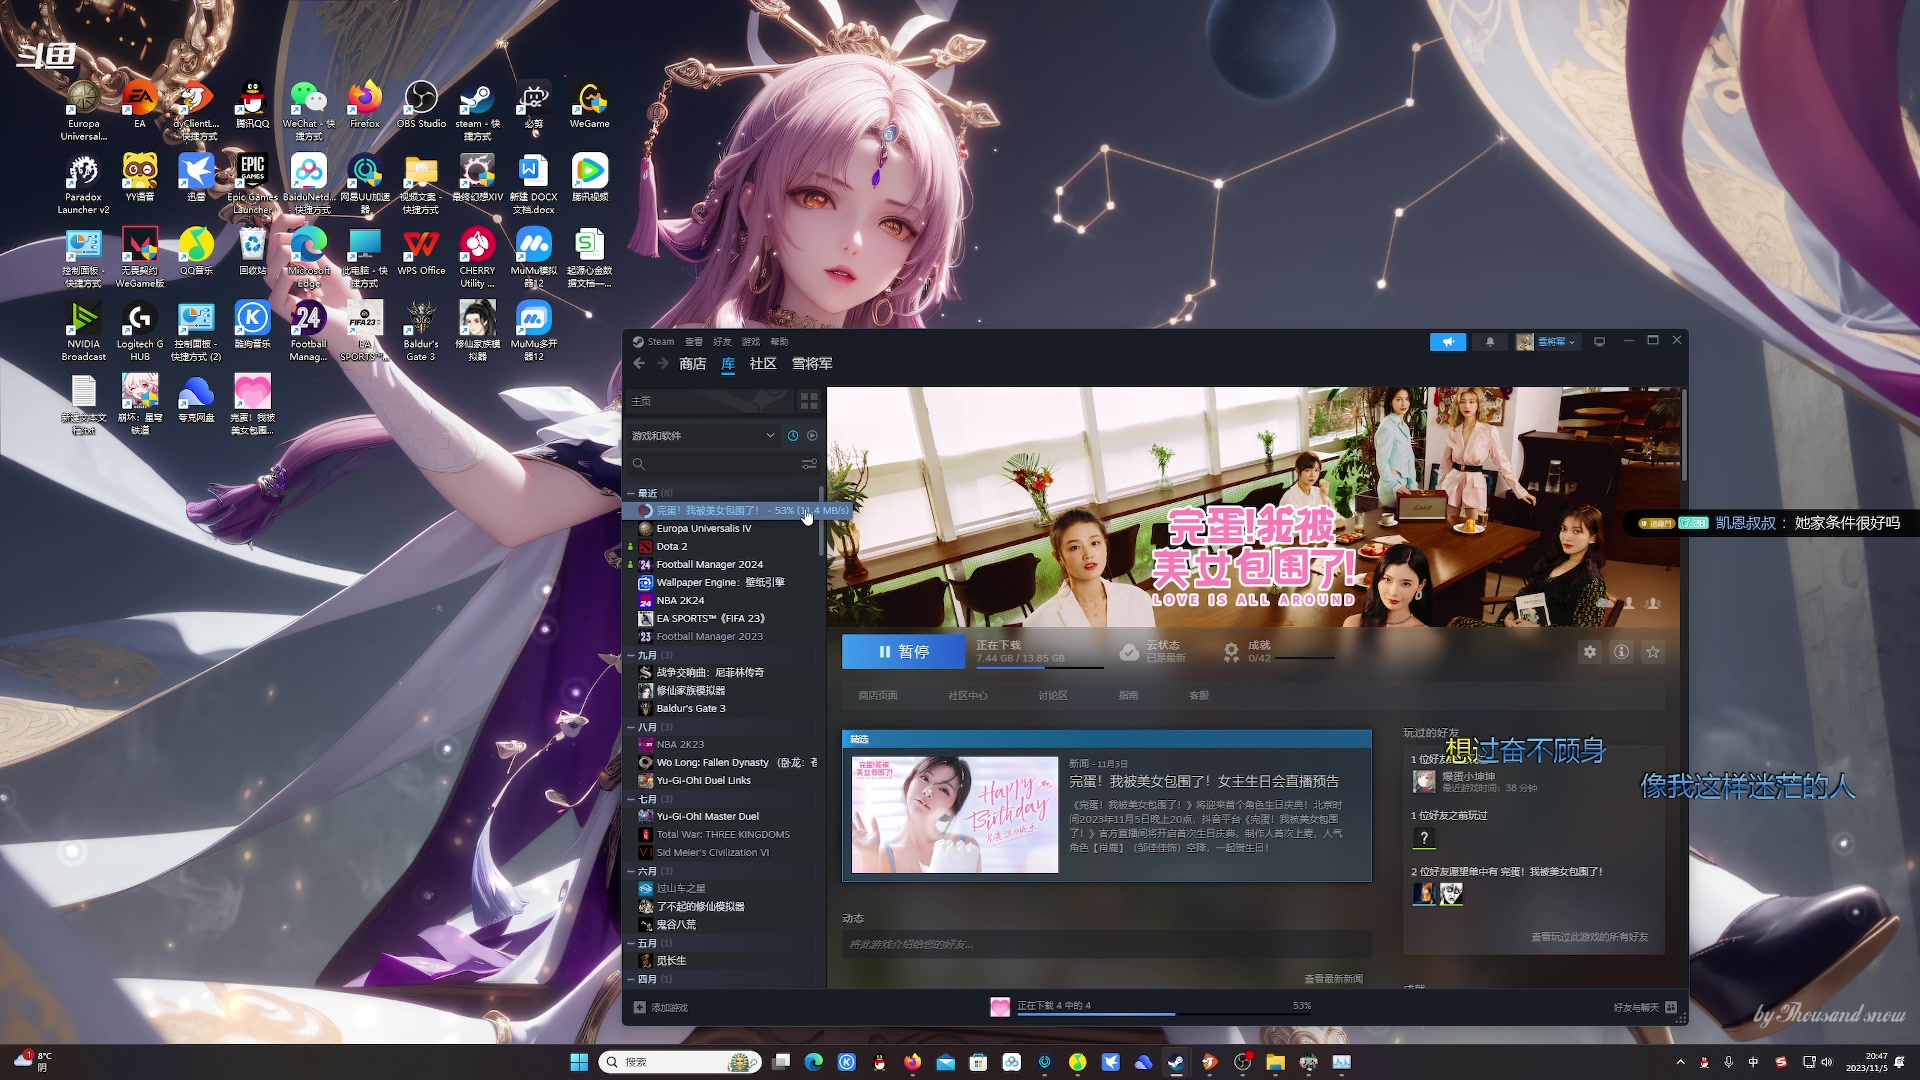Click activity post input box
1920x1080 pixels.
tap(1106, 944)
